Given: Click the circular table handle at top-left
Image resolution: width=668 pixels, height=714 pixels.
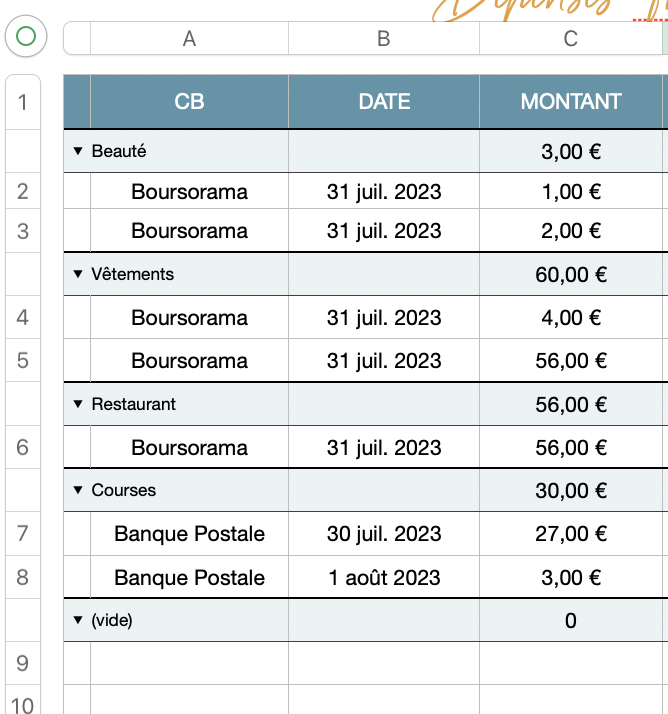Looking at the screenshot, I should pyautogui.click(x=26, y=38).
